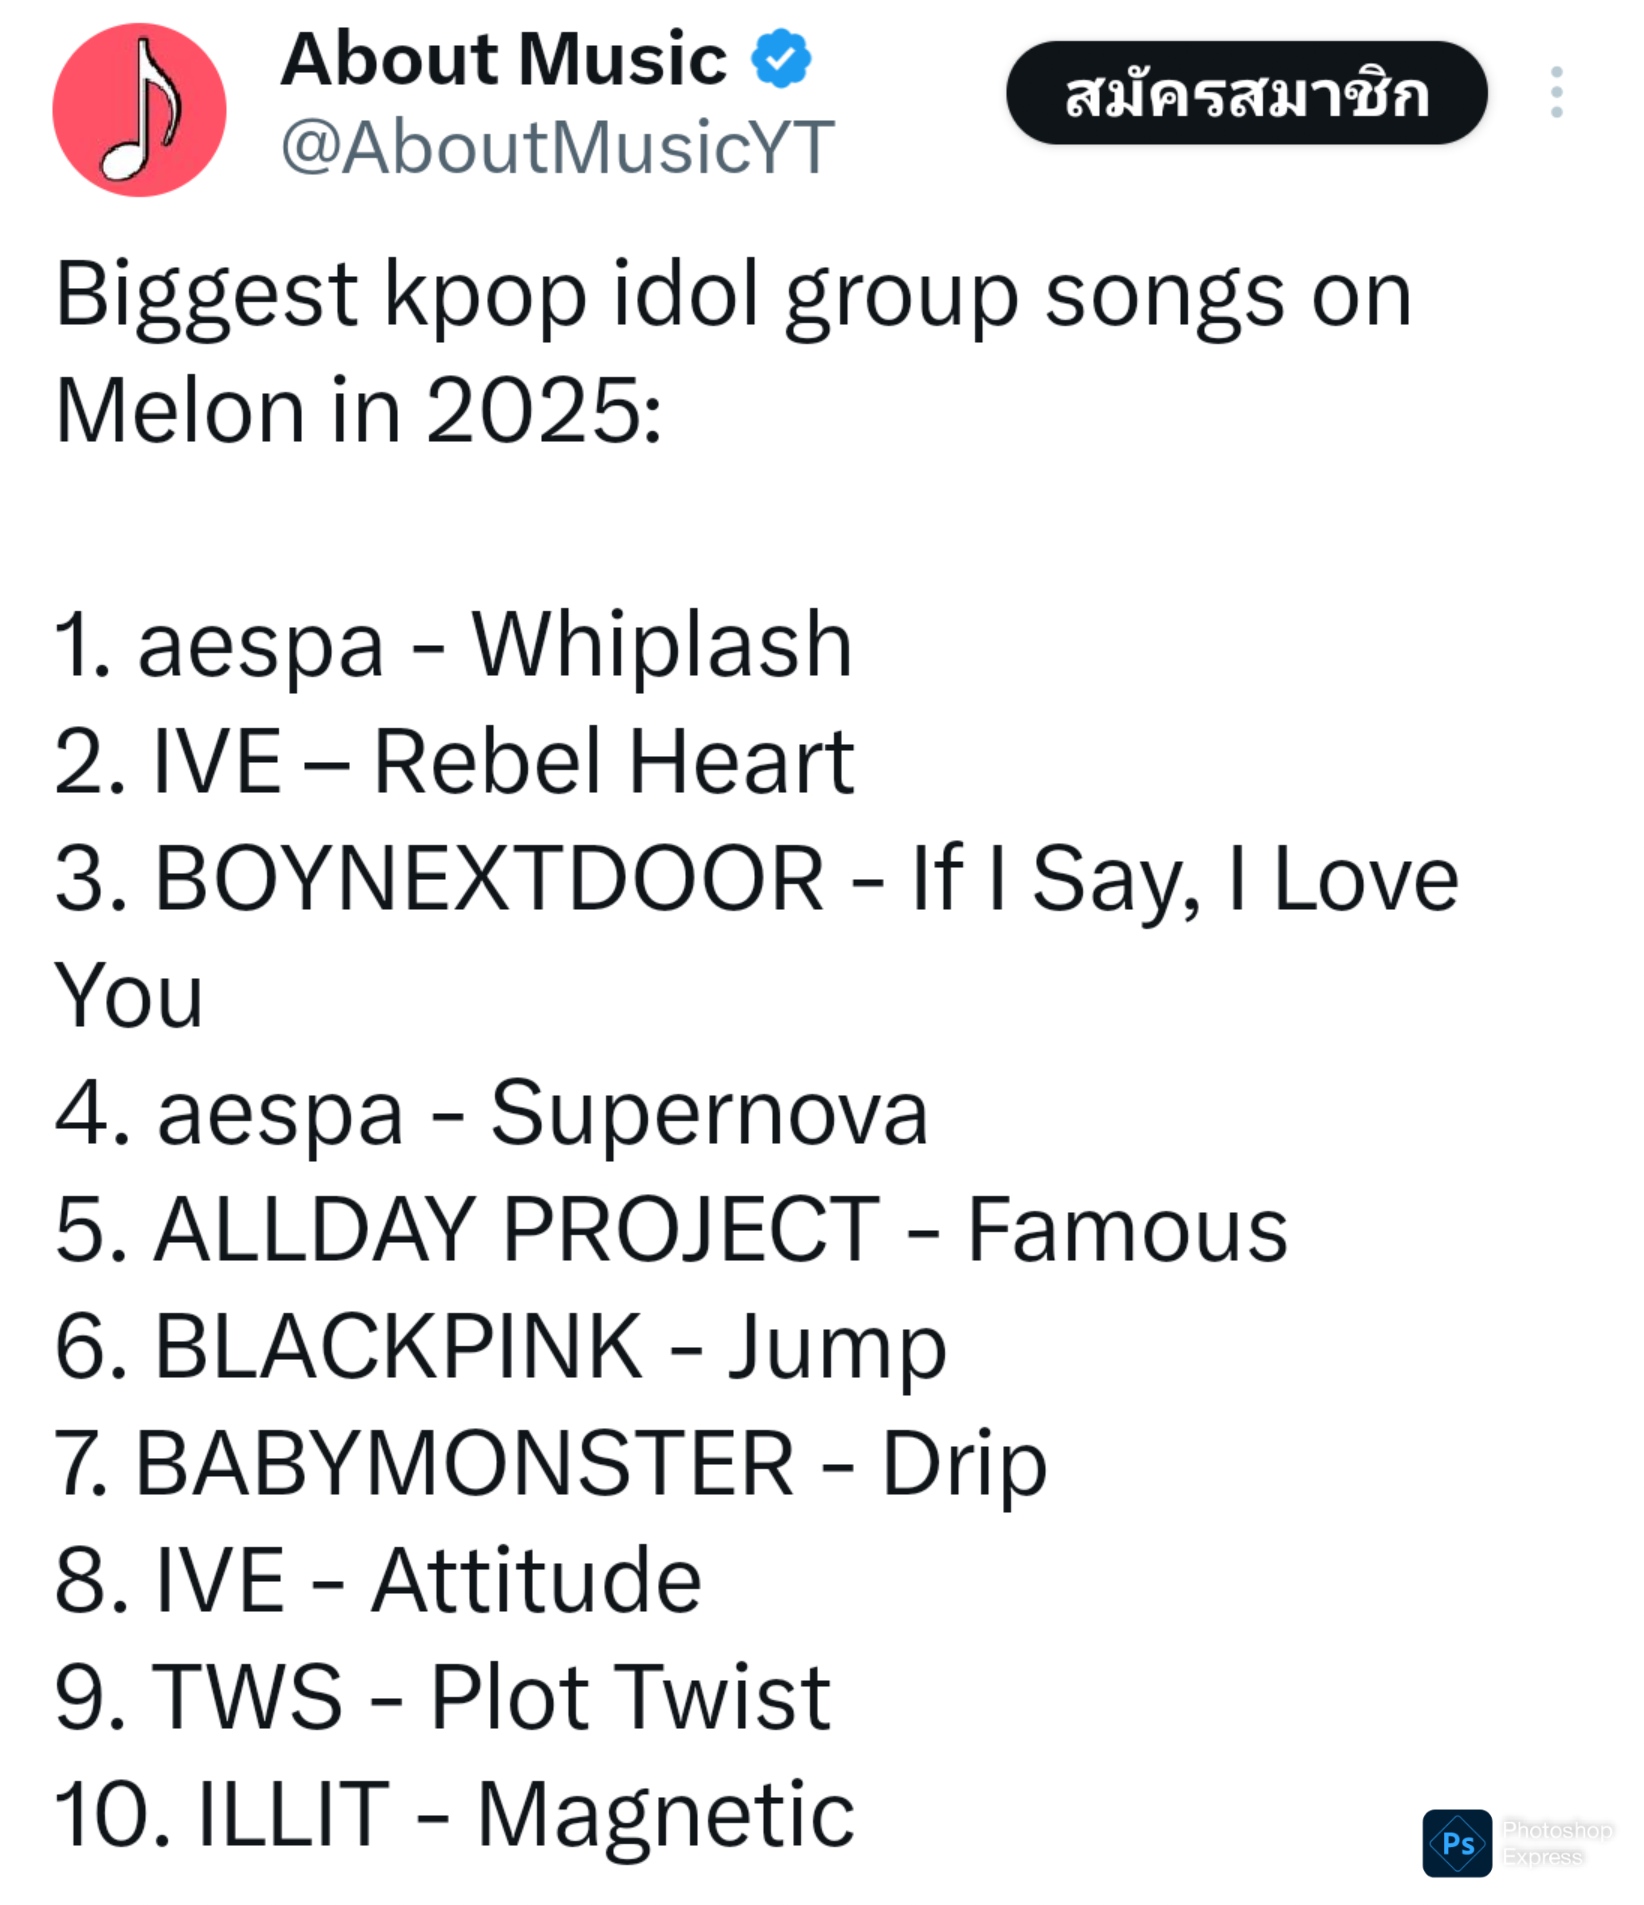Click the Photoshop Express Ps logo
The image size is (1644, 1905).
click(1456, 1842)
